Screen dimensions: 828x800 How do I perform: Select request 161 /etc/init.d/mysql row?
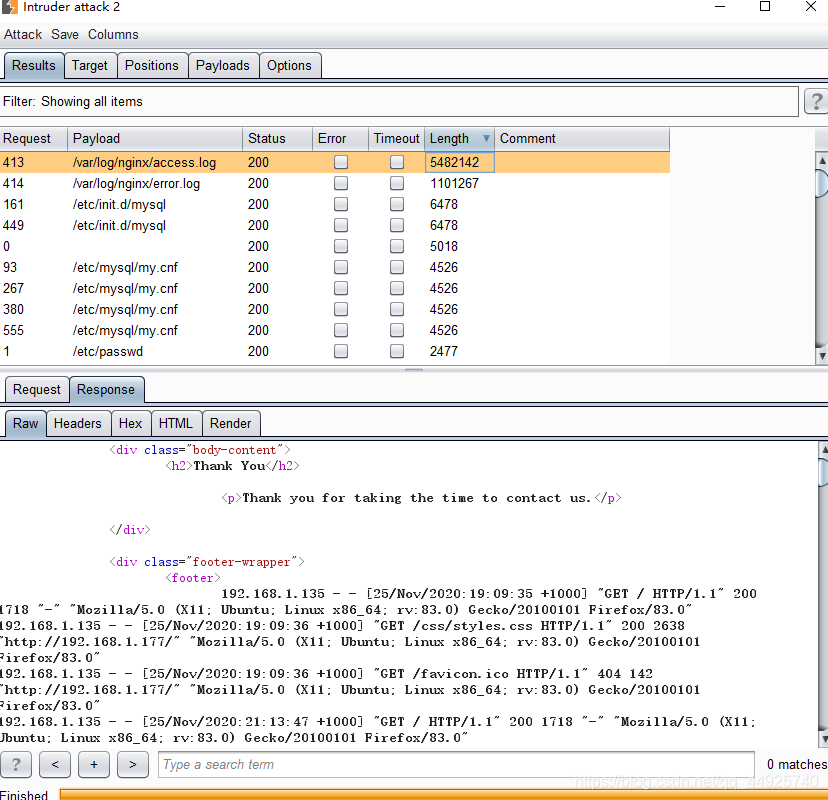pyautogui.click(x=335, y=204)
